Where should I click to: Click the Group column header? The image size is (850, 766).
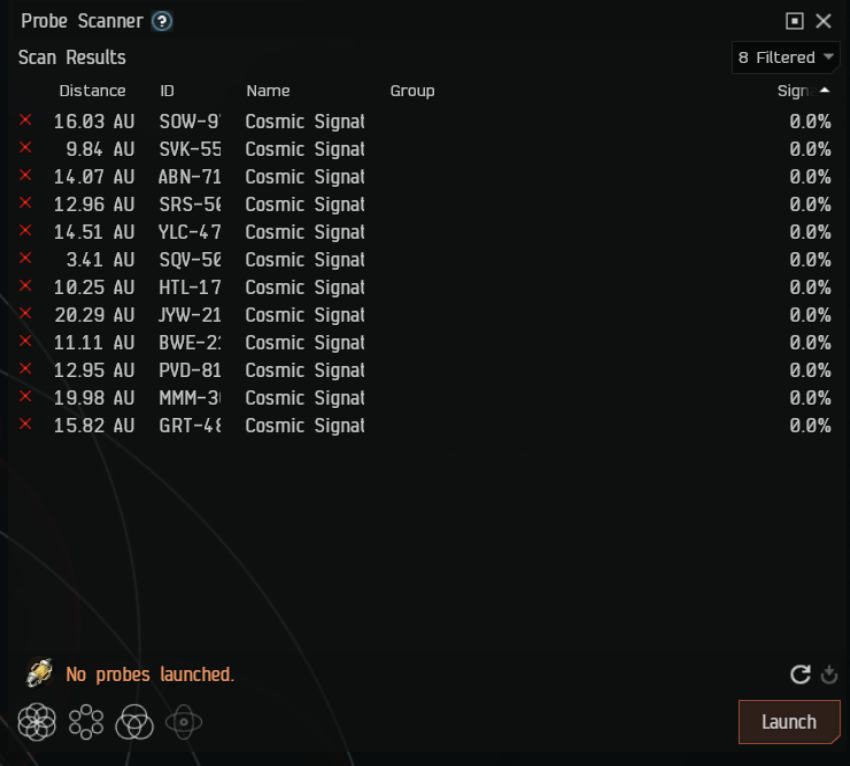click(x=412, y=91)
